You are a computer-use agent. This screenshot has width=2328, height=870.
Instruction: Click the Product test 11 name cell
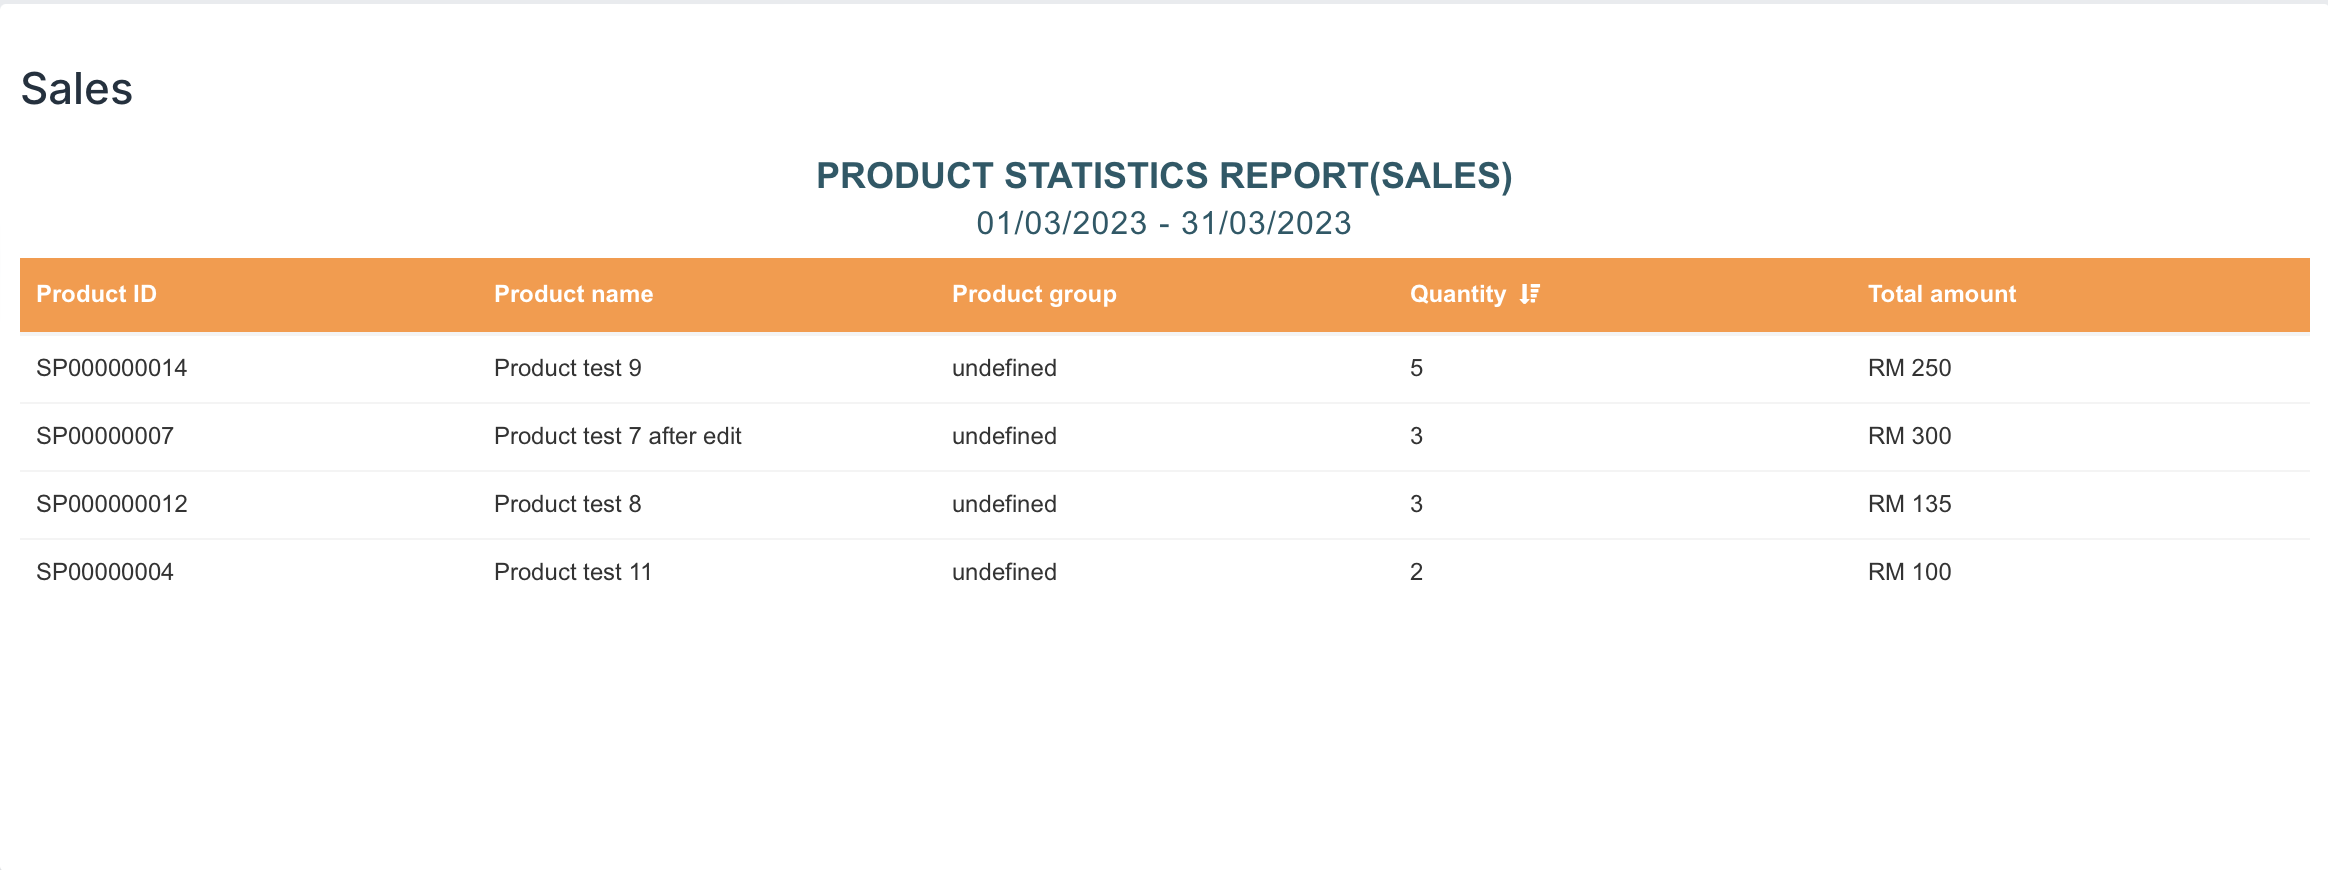[572, 572]
